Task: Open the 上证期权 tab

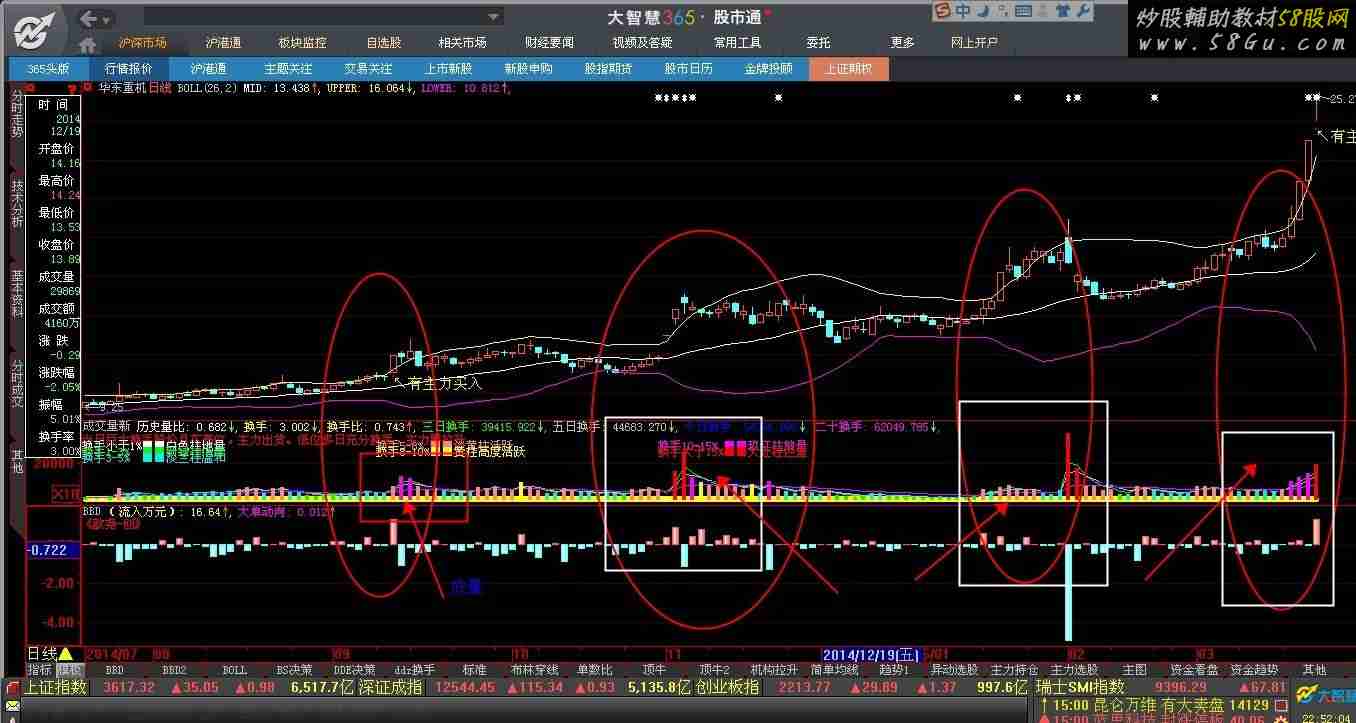Action: point(848,69)
